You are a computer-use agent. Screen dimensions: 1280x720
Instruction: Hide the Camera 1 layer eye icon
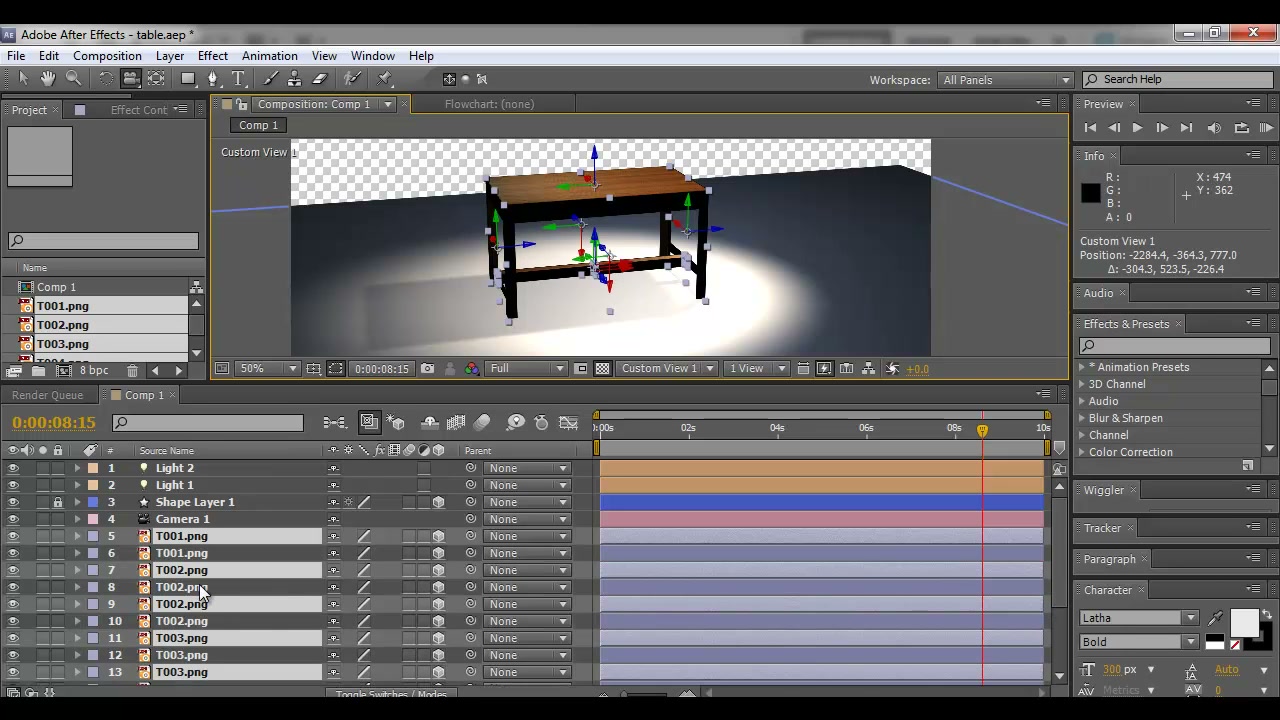pos(13,519)
